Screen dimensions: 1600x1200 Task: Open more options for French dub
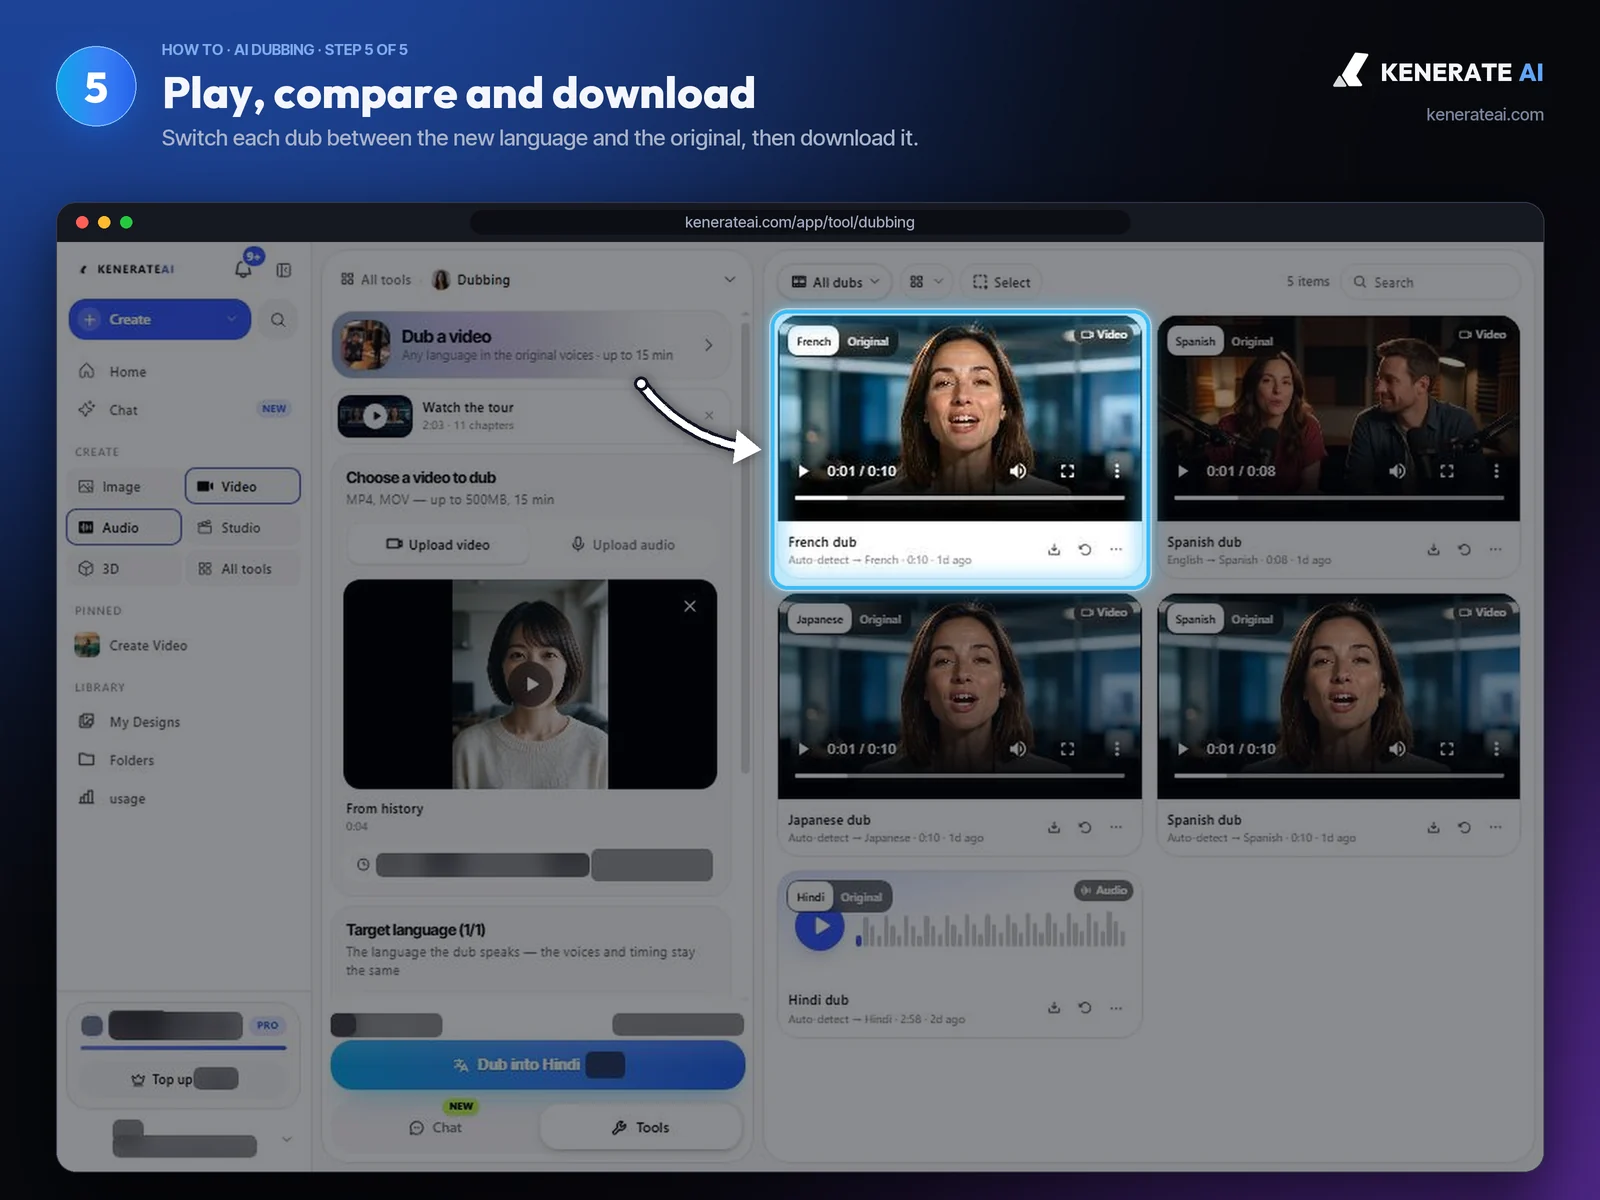pyautogui.click(x=1116, y=549)
